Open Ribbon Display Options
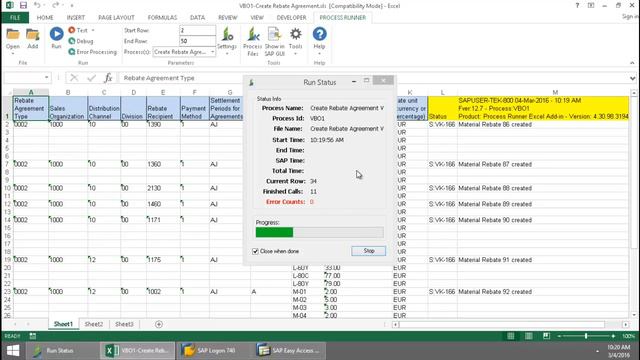Image resolution: width=640 pixels, height=360 pixels. coord(591,5)
